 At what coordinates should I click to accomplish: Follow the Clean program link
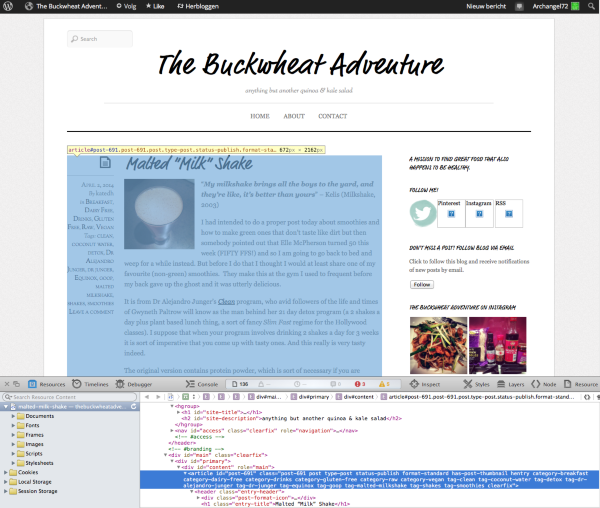pos(226,301)
